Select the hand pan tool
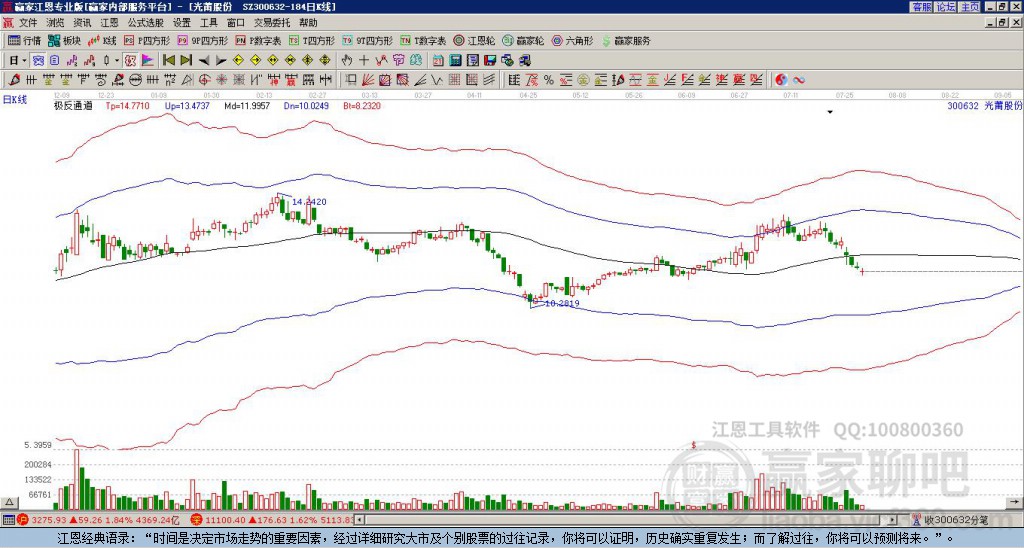Screen dimensions: 1024x548 [347, 60]
